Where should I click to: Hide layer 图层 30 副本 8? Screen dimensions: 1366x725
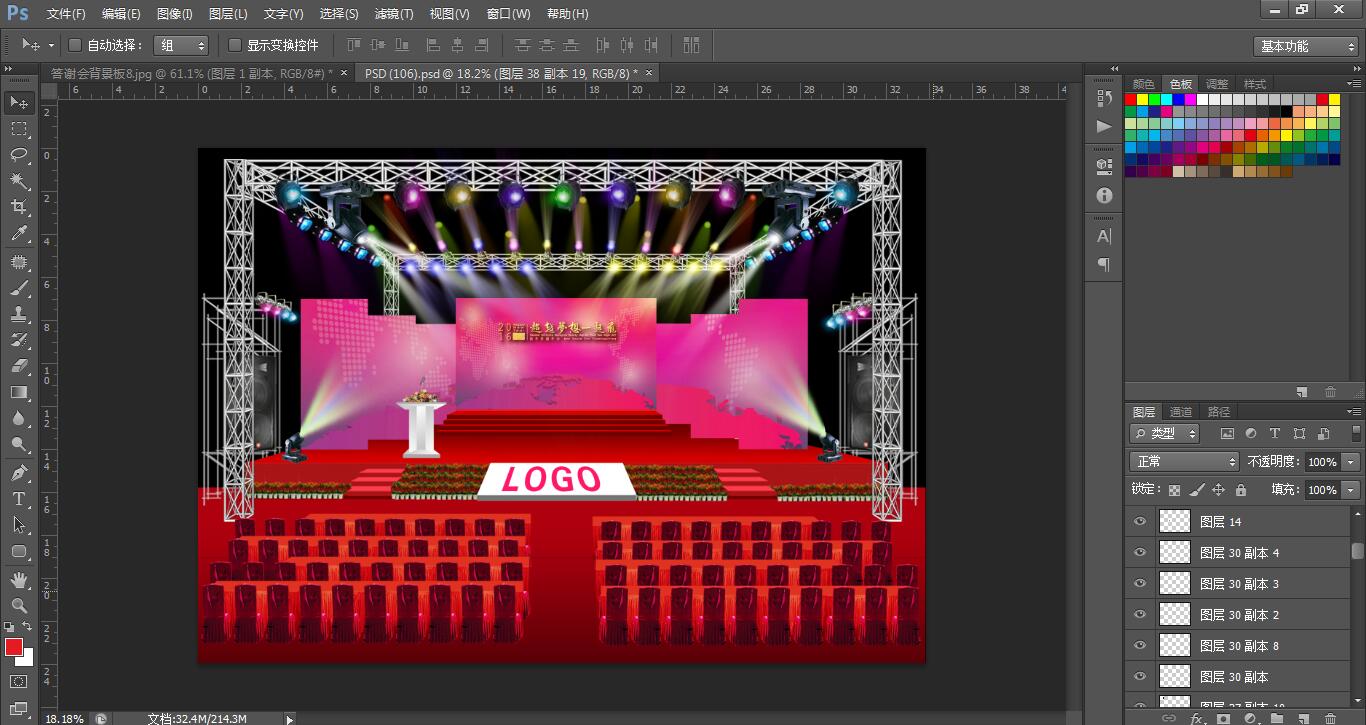[1139, 645]
